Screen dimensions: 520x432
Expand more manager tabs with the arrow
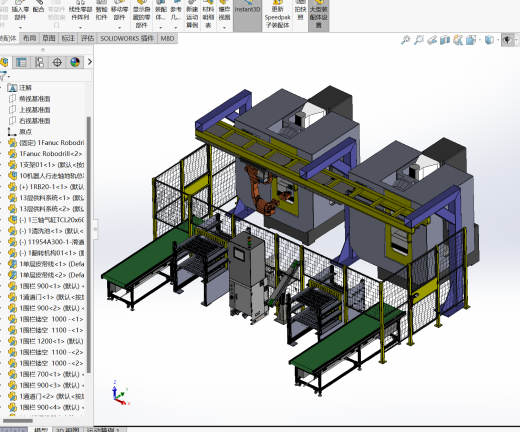tap(89, 62)
